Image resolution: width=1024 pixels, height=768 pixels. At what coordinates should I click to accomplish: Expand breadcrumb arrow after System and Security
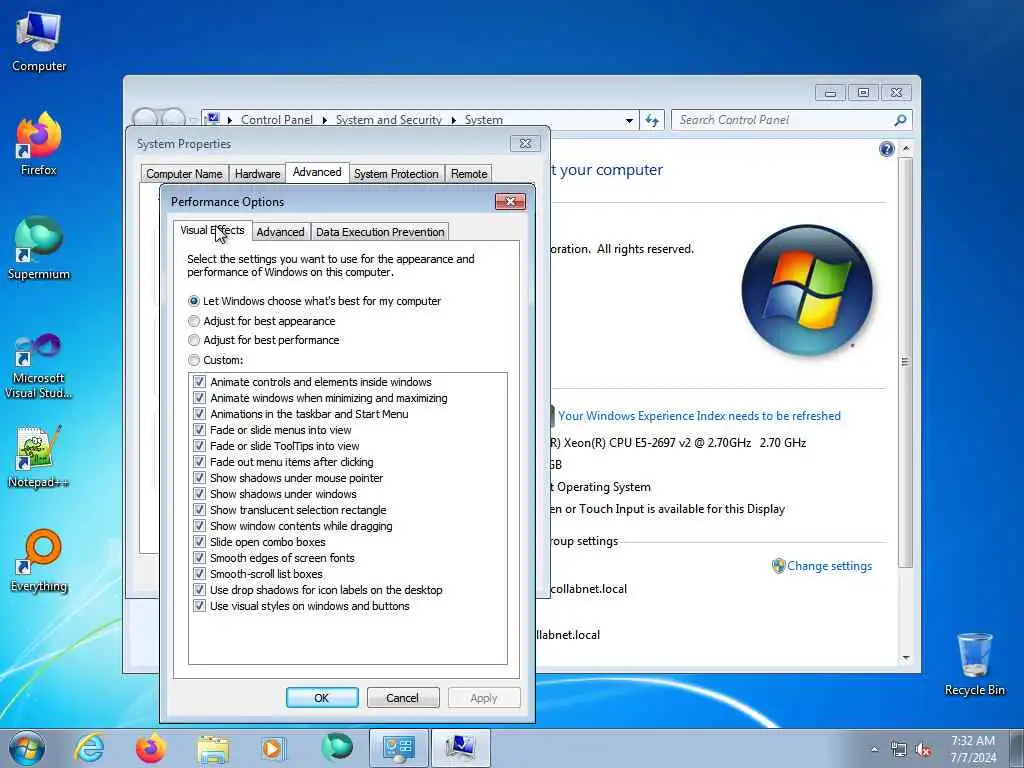(x=453, y=120)
